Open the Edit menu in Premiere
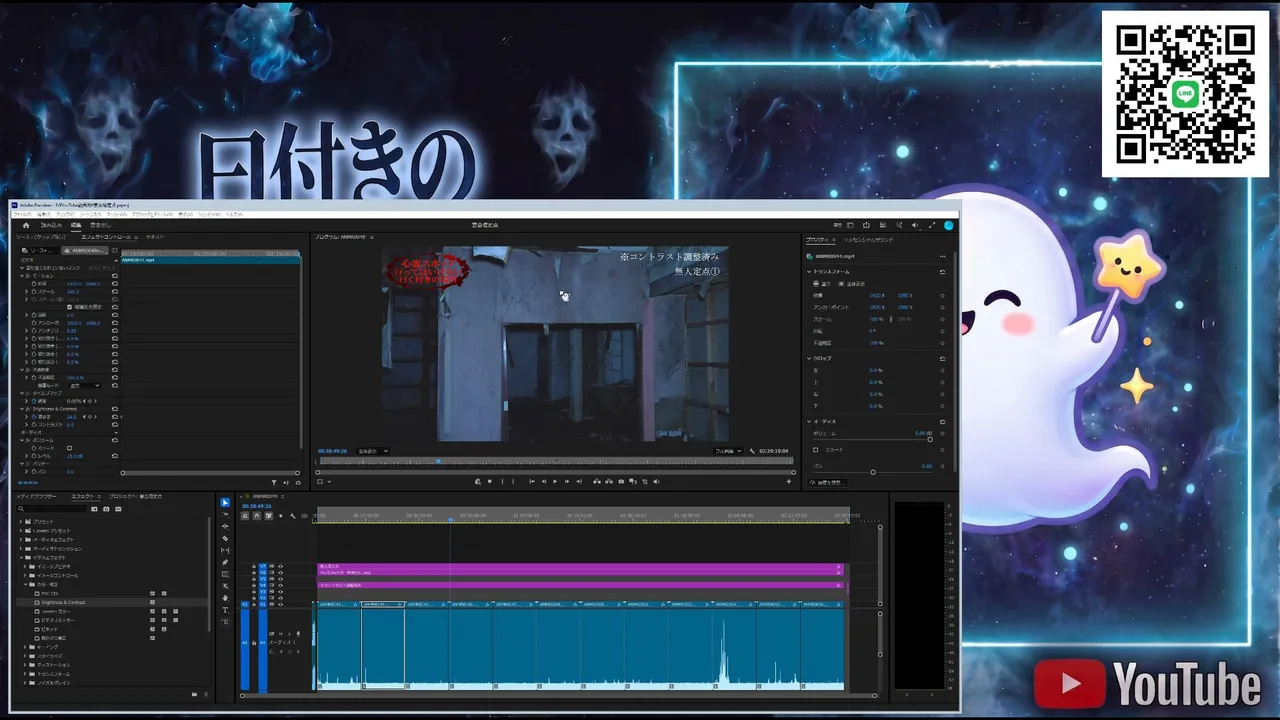 (x=44, y=214)
